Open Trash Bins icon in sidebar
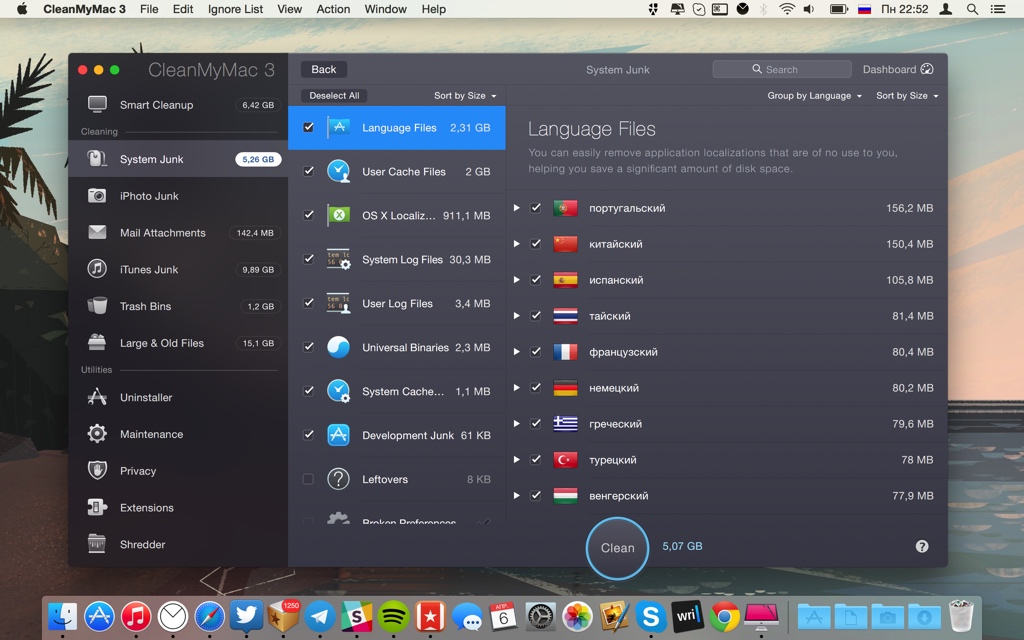Screen dimensions: 1024x640 (x=97, y=306)
